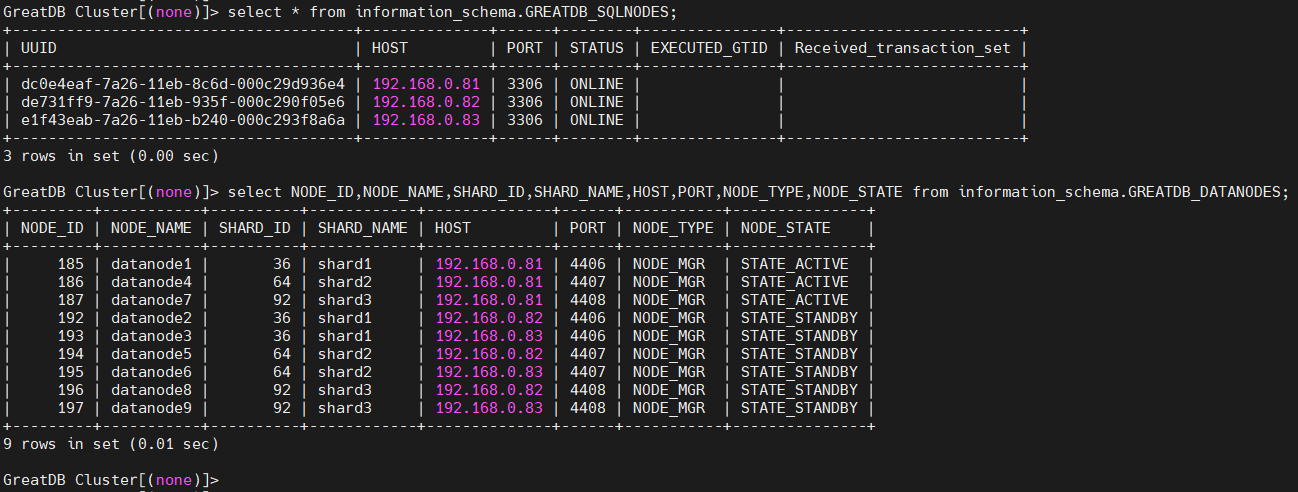Click port 4408 in the datanode8 row
The width and height of the screenshot is (1298, 492).
coord(588,390)
